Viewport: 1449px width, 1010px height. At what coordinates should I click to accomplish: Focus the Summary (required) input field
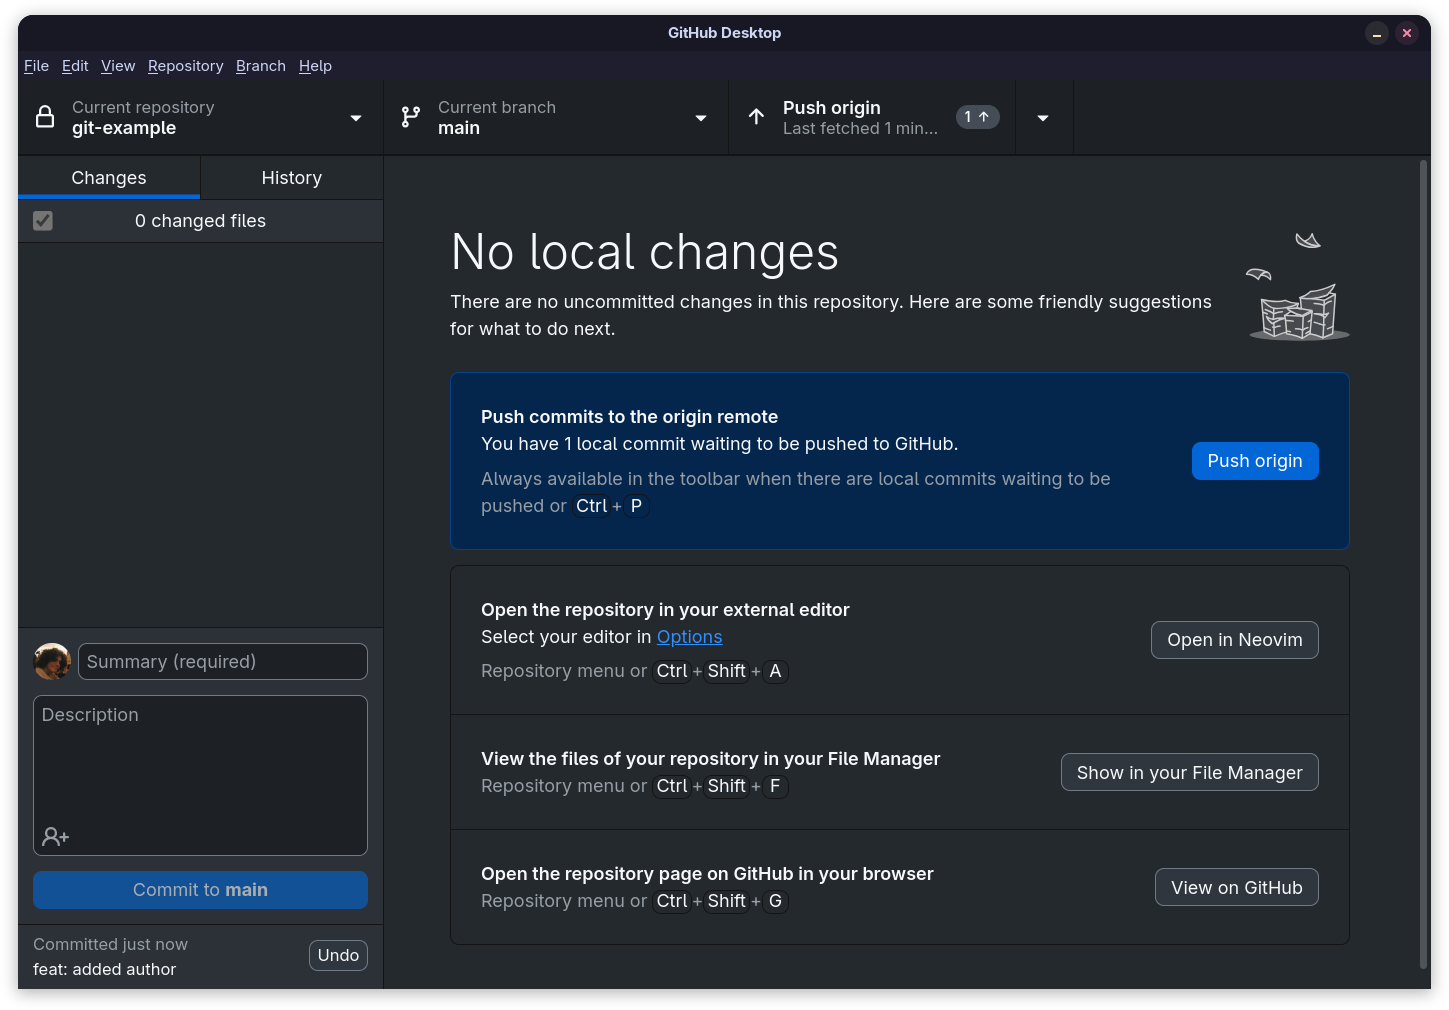223,662
